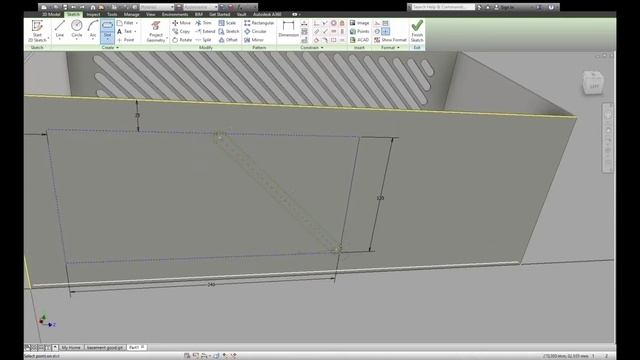
Task: Click the Points import tool
Action: click(360, 31)
